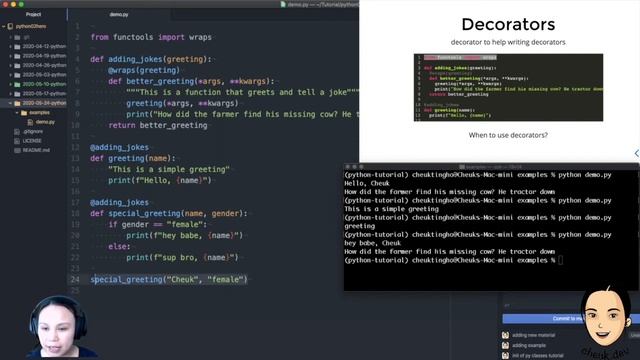Expand the 2020-04-19-python folder
The height and width of the screenshot is (360, 640).
11,56
